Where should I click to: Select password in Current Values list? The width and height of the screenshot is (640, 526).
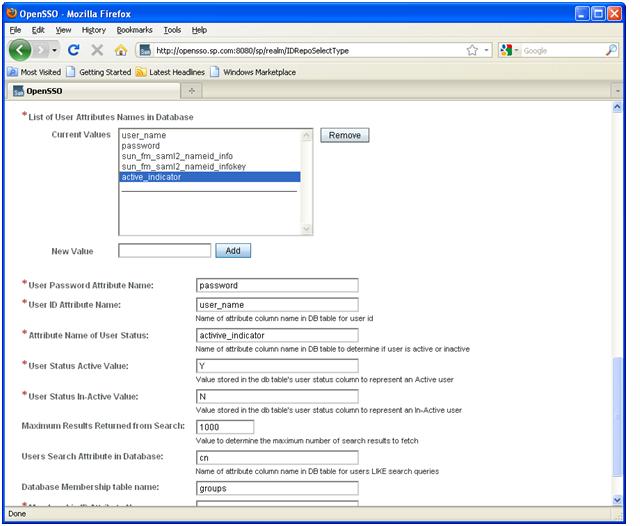coord(210,146)
